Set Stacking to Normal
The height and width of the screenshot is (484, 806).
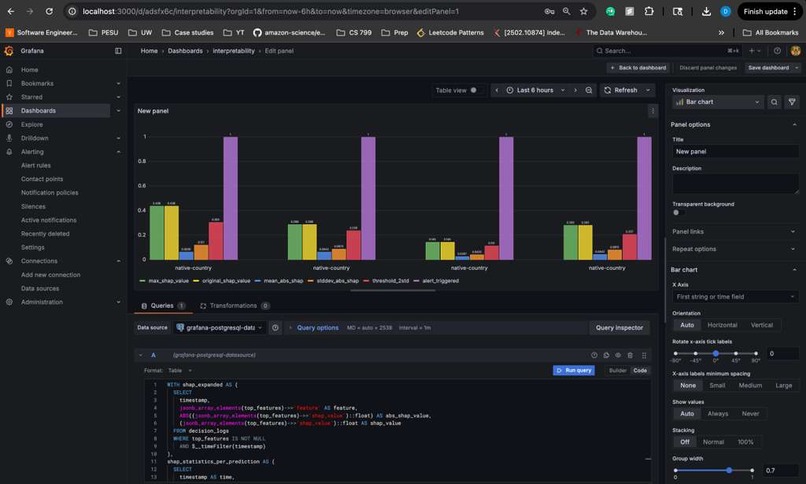(x=713, y=442)
